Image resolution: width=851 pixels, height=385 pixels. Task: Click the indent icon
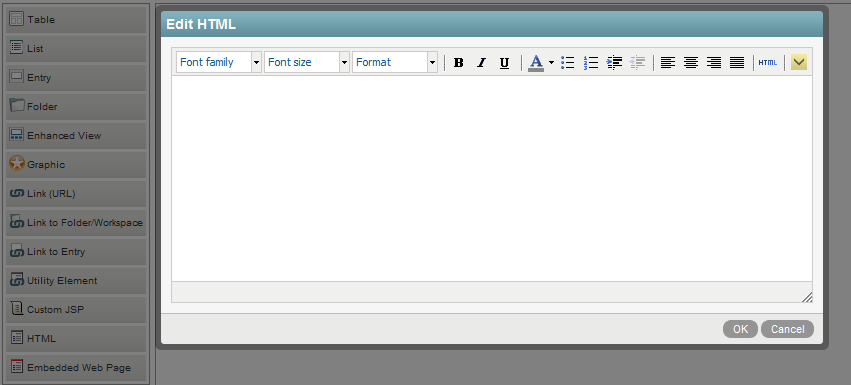click(x=614, y=62)
